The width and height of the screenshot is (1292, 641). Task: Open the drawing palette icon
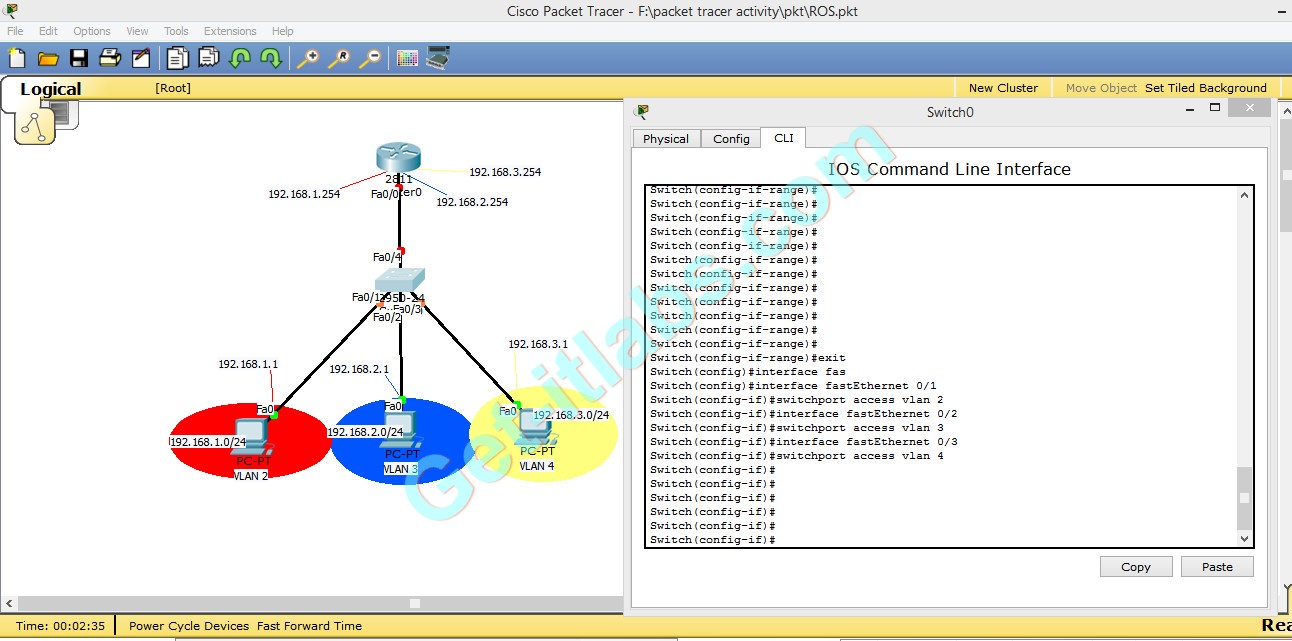407,58
